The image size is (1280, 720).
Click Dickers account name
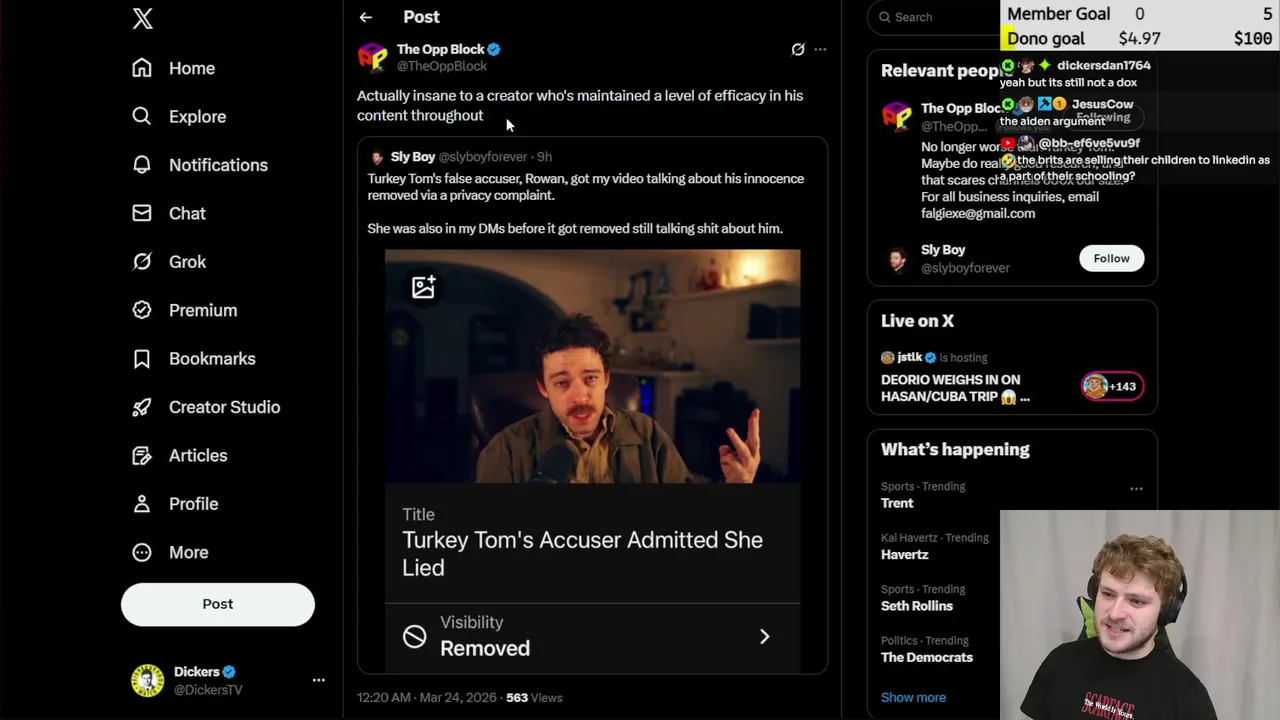196,672
